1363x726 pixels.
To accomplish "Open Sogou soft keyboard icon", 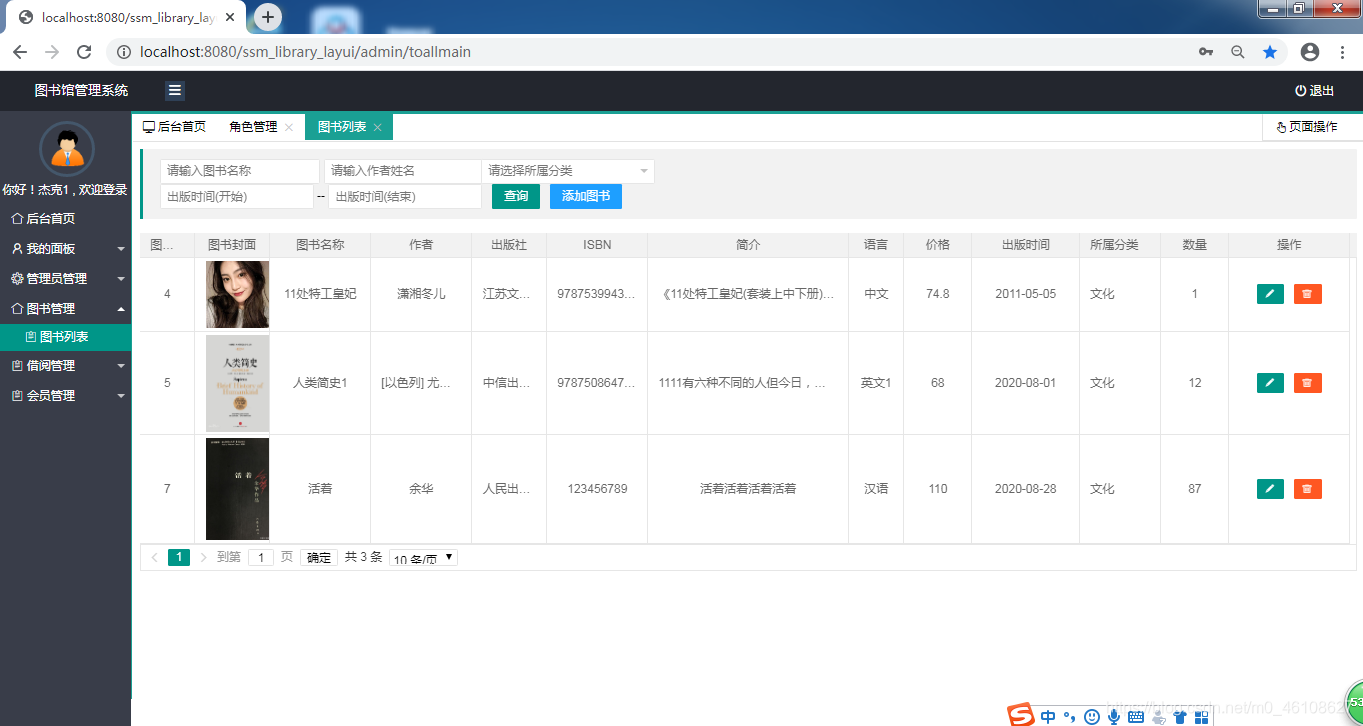I will 1136,716.
